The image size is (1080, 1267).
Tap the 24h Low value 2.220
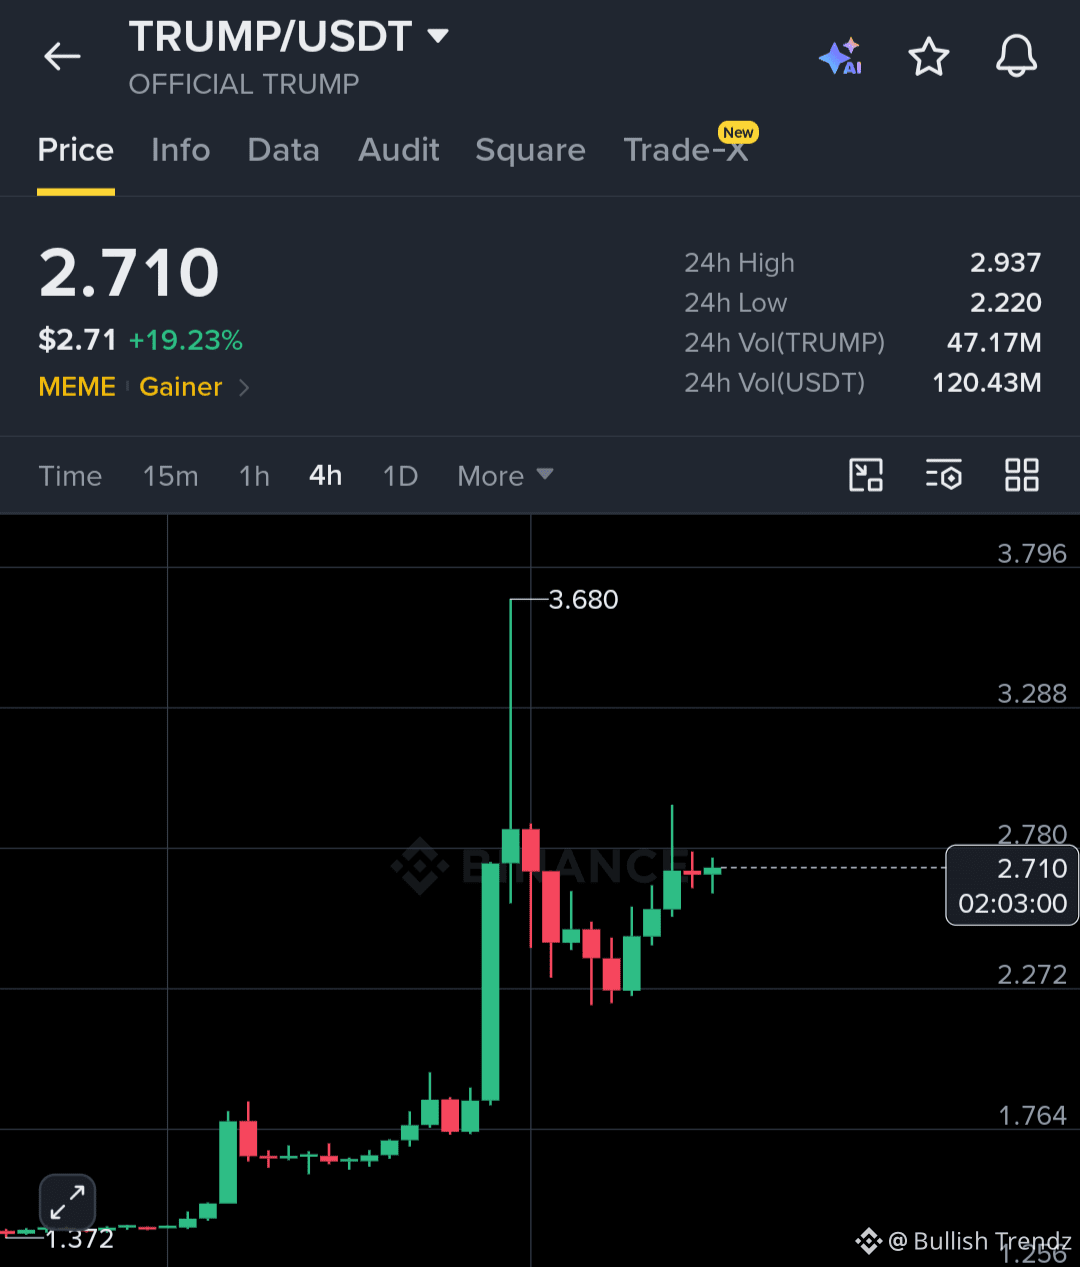click(1006, 303)
